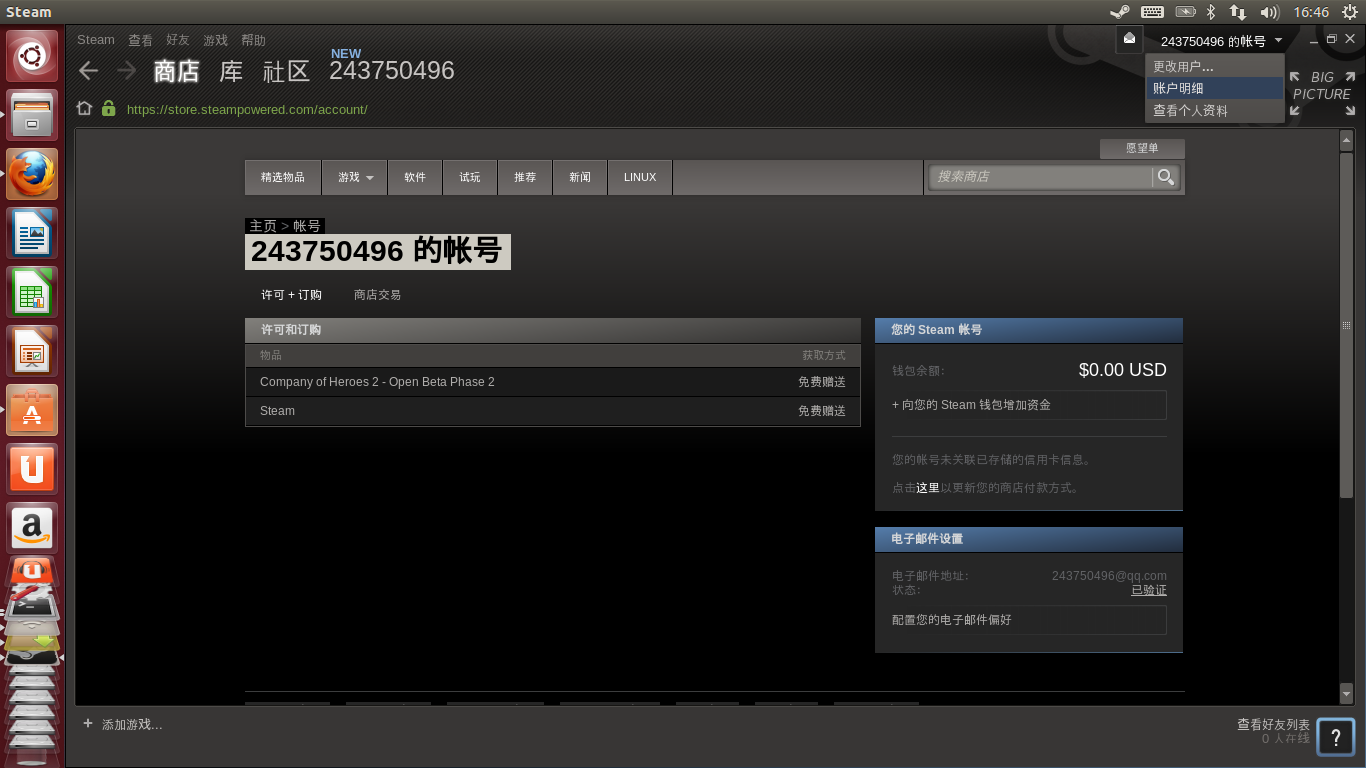
Task: Click the Steam tray icon in top panel
Action: pyautogui.click(x=1119, y=12)
